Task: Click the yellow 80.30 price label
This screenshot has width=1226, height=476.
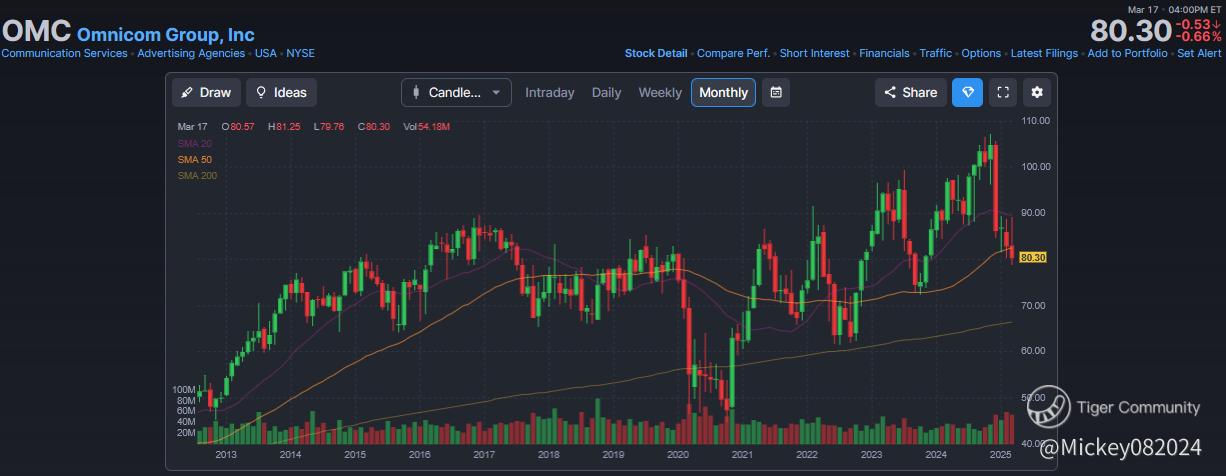Action: coord(1034,258)
